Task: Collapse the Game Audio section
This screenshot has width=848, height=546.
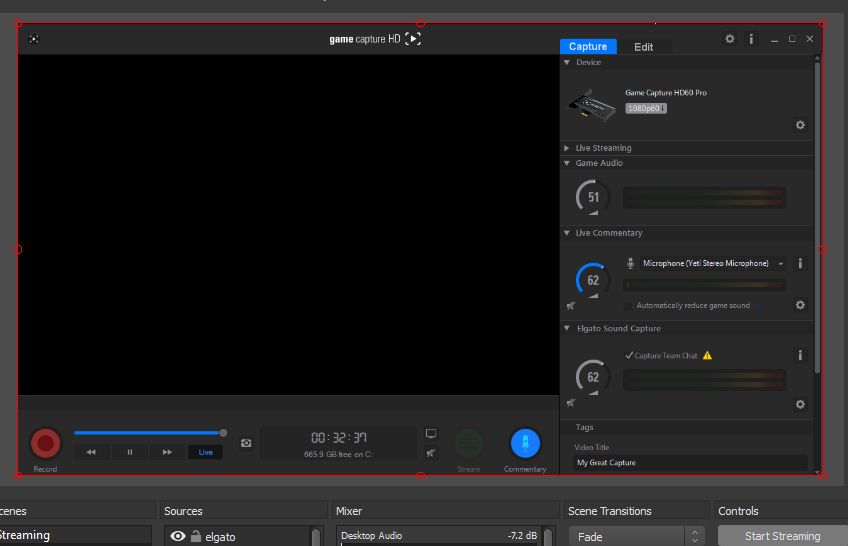Action: 567,163
